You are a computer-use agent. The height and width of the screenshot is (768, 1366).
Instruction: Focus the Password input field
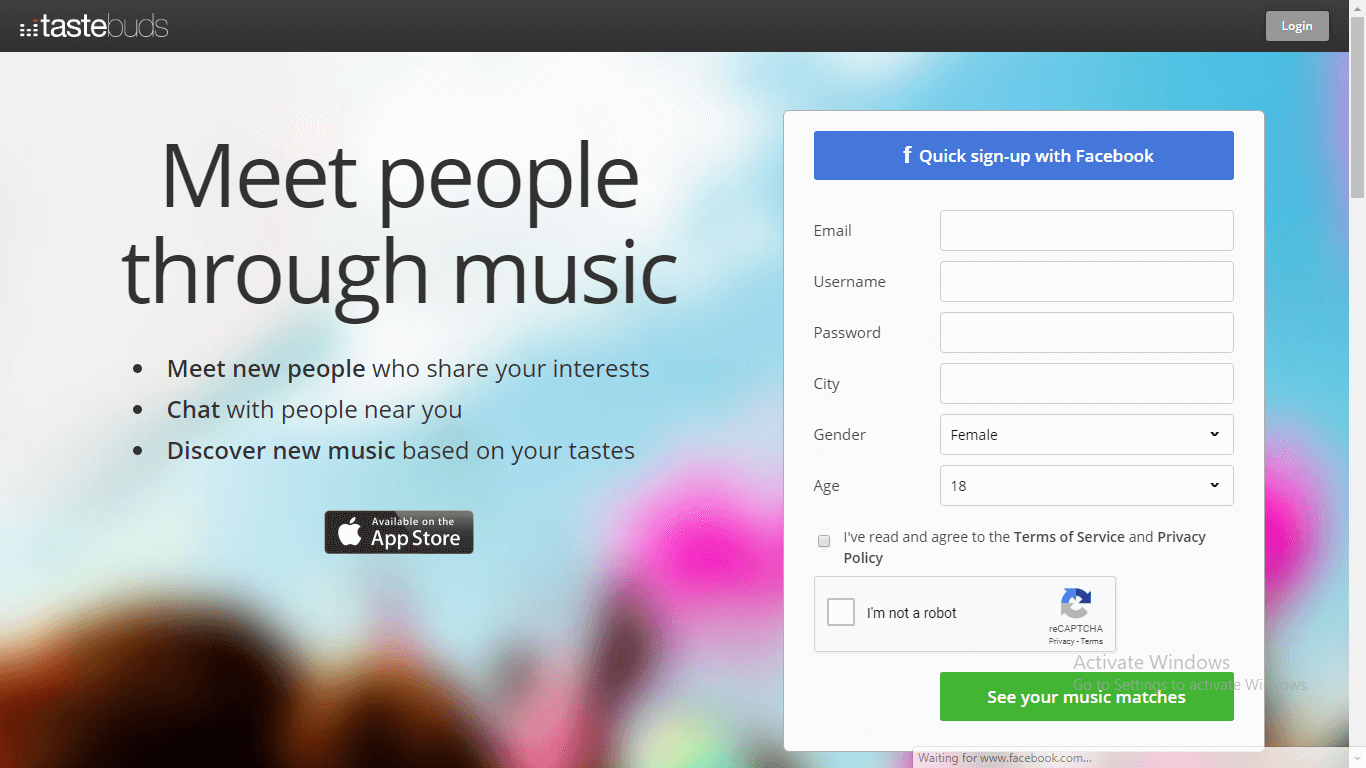(x=1087, y=333)
